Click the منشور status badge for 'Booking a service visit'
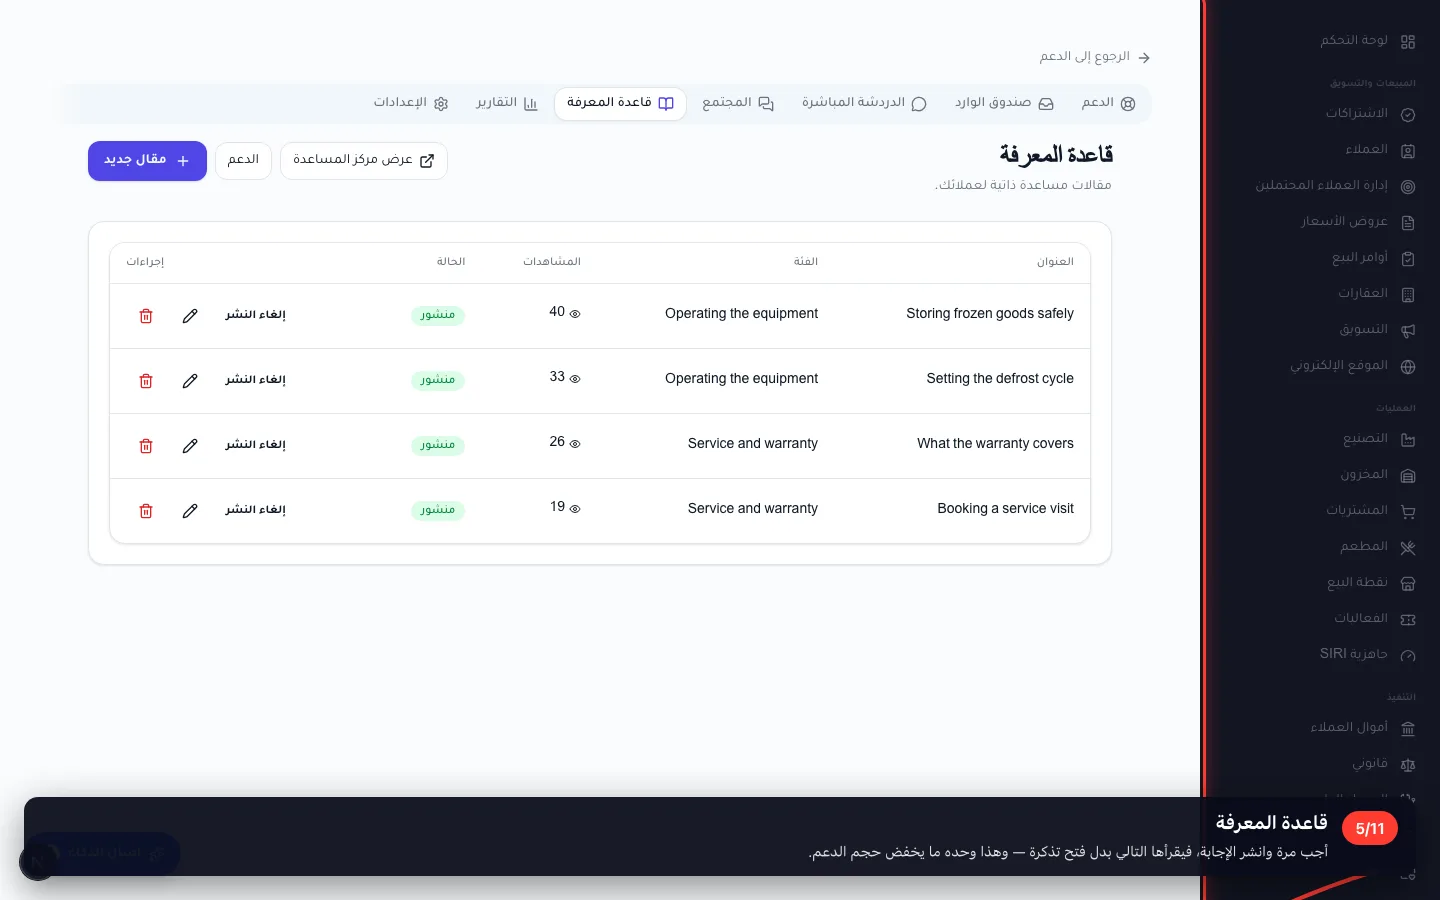This screenshot has height=900, width=1440. (x=438, y=510)
